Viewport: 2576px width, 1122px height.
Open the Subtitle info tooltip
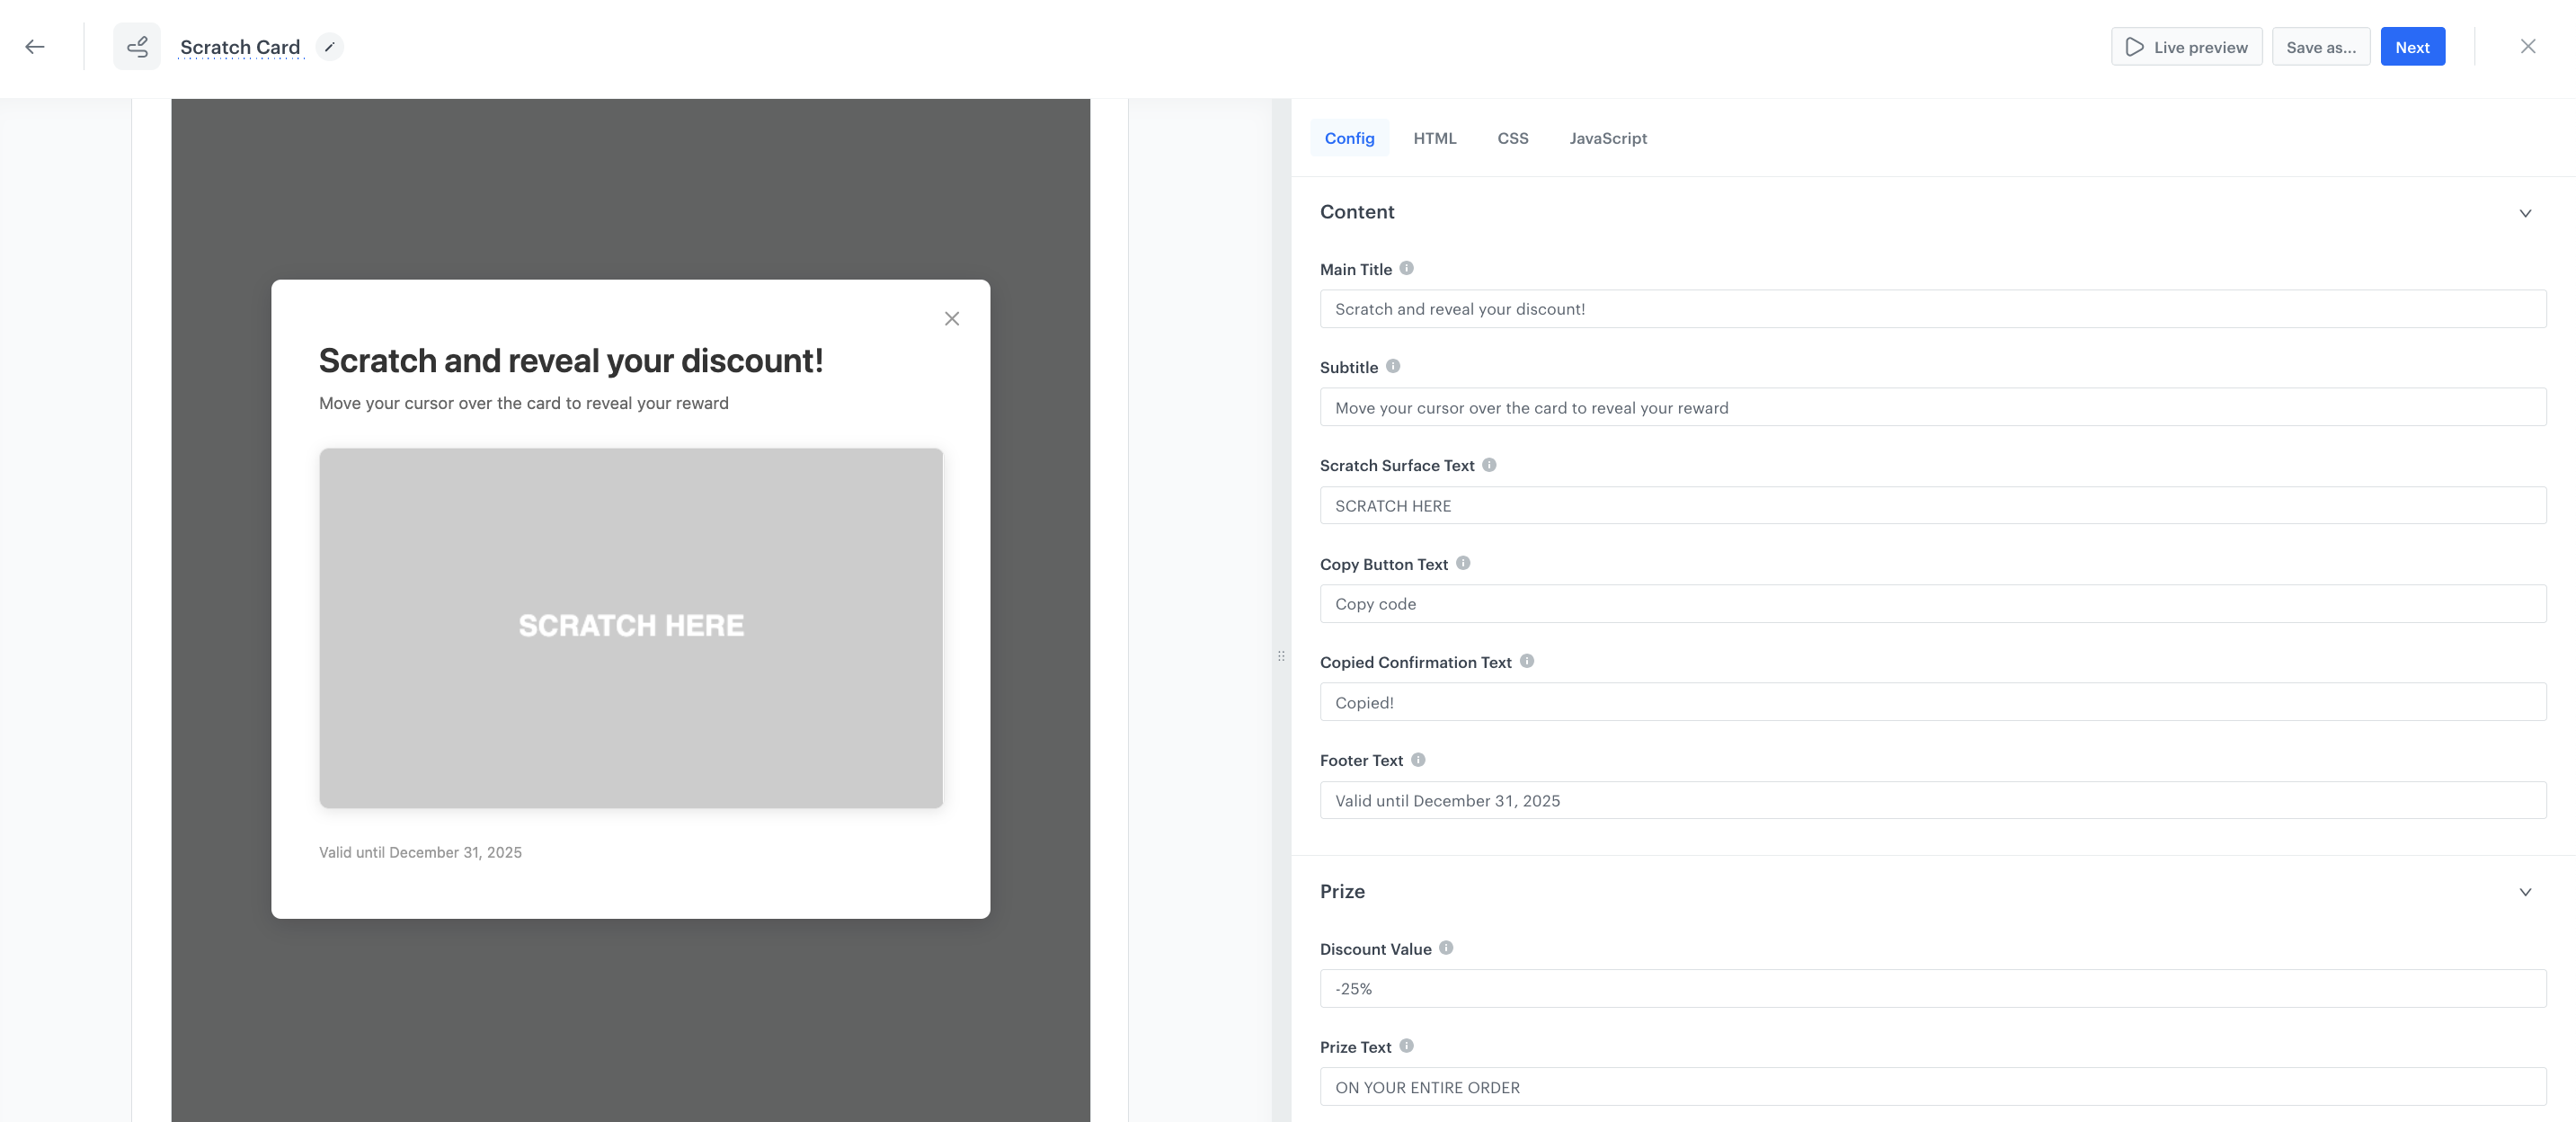pyautogui.click(x=1394, y=366)
